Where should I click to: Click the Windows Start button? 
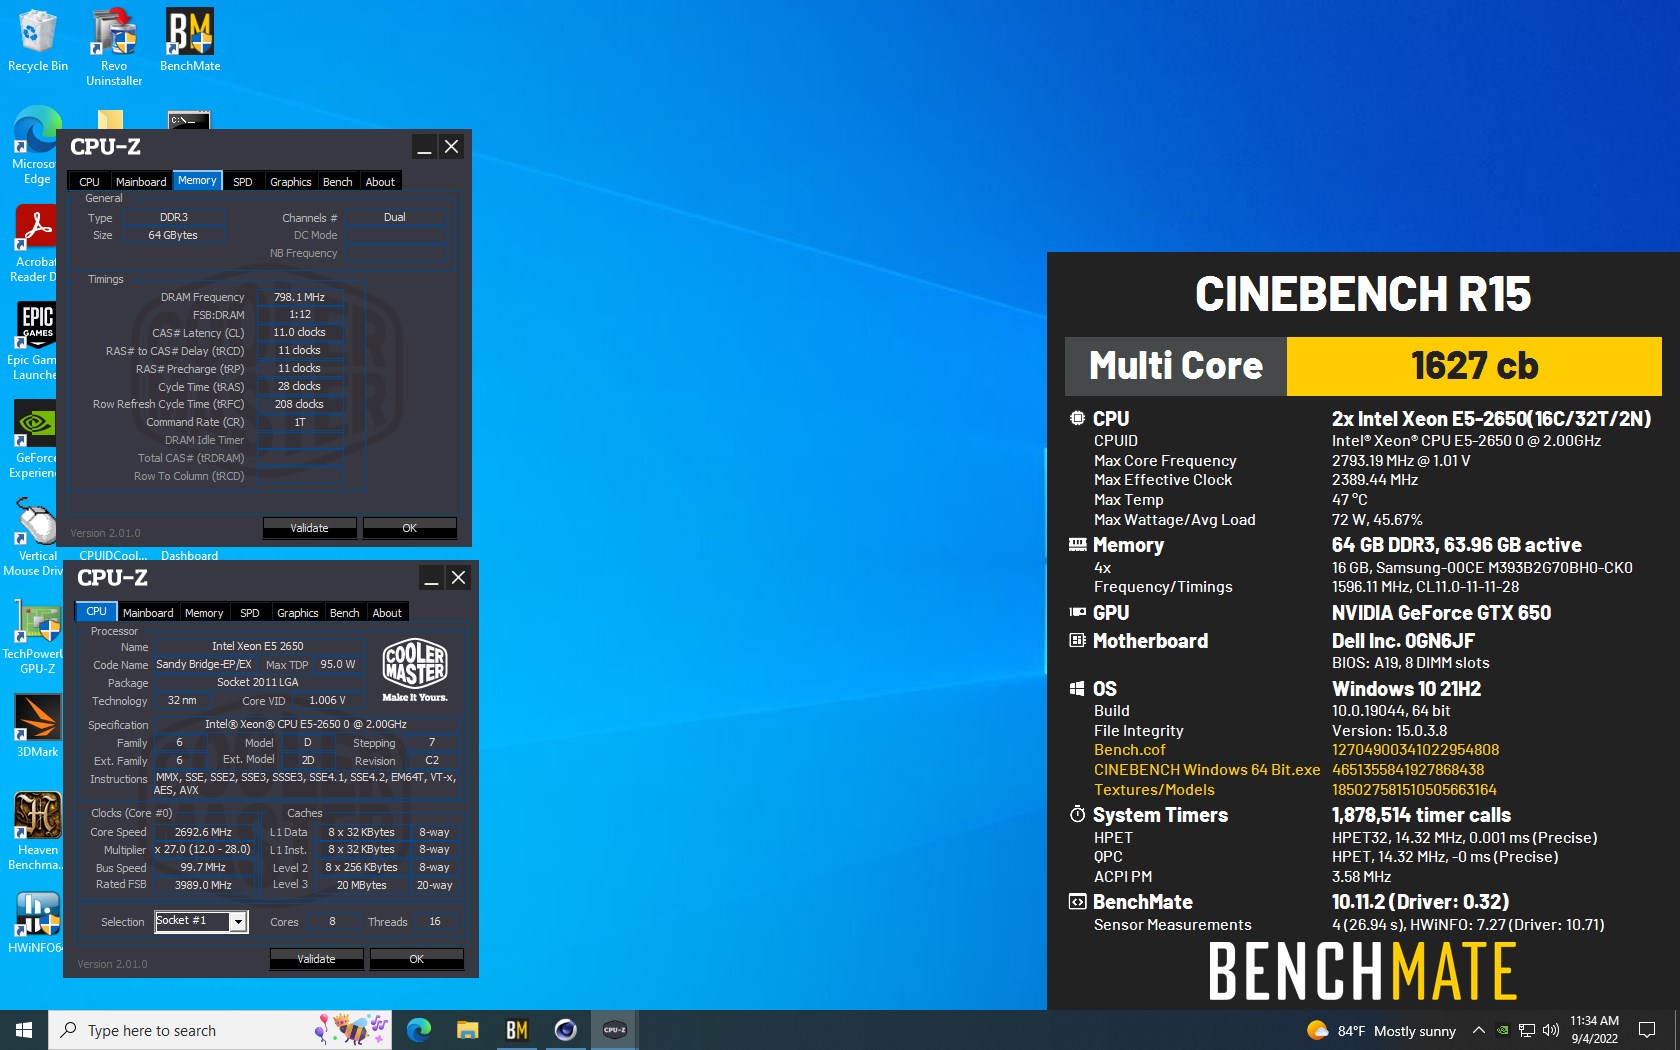[x=24, y=1030]
